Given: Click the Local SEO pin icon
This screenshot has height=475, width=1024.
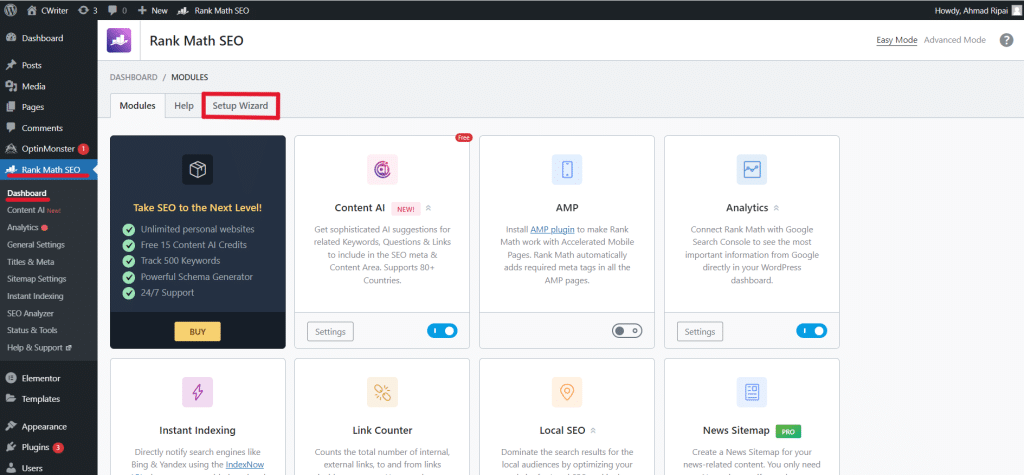Looking at the screenshot, I should (x=567, y=392).
